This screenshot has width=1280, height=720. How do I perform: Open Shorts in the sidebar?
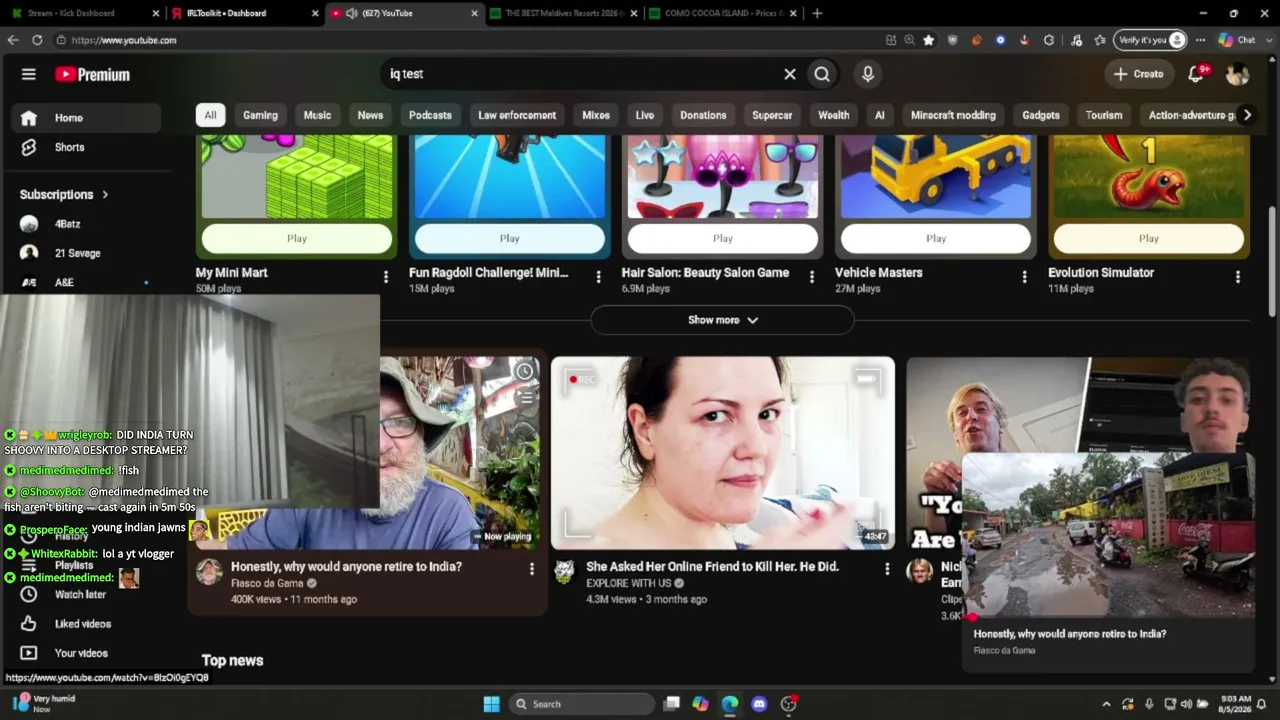coord(86,147)
